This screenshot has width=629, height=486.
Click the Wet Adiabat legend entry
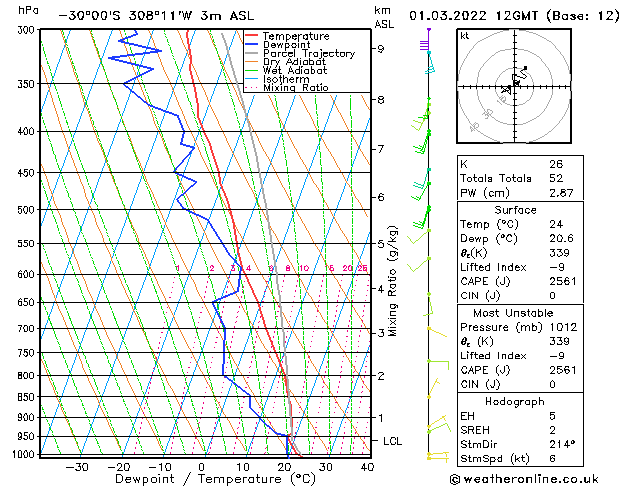point(295,70)
